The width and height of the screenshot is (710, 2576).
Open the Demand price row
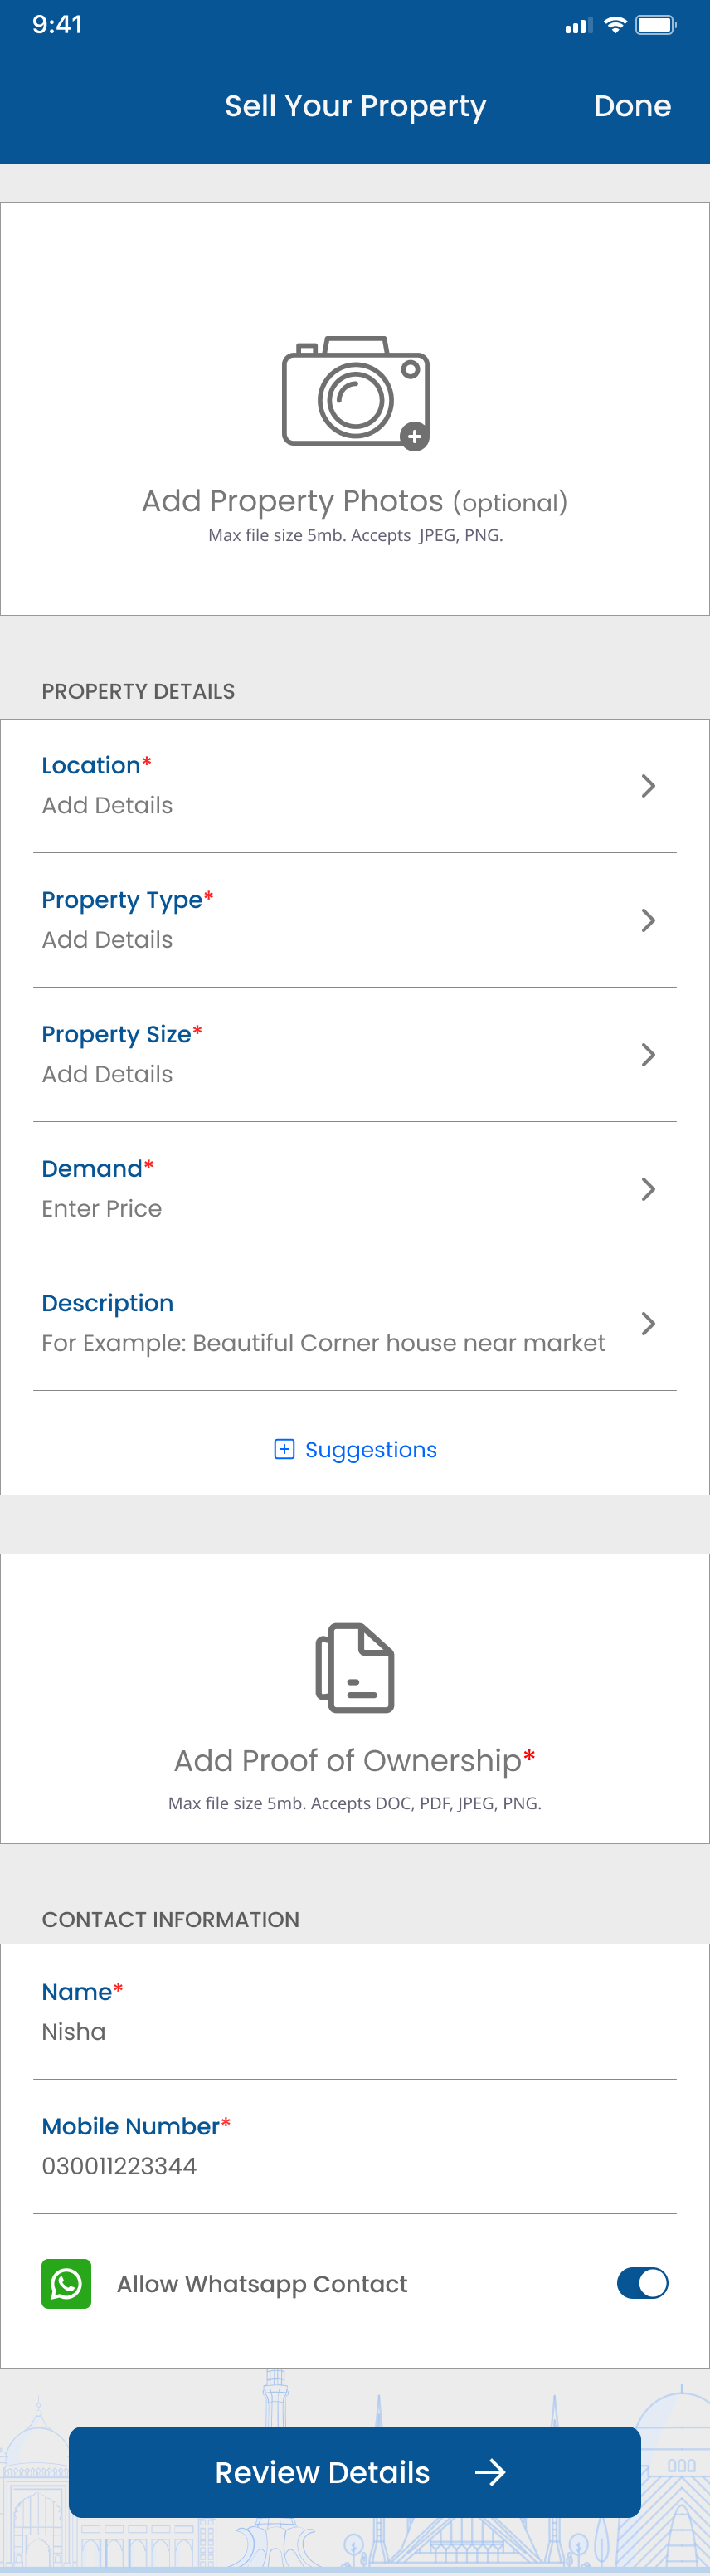click(355, 1189)
